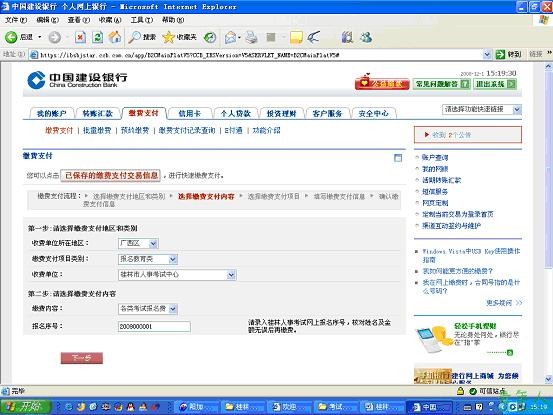553x415 pixels.
Task: Open the 网页定制 sidebar link
Action: point(435,203)
